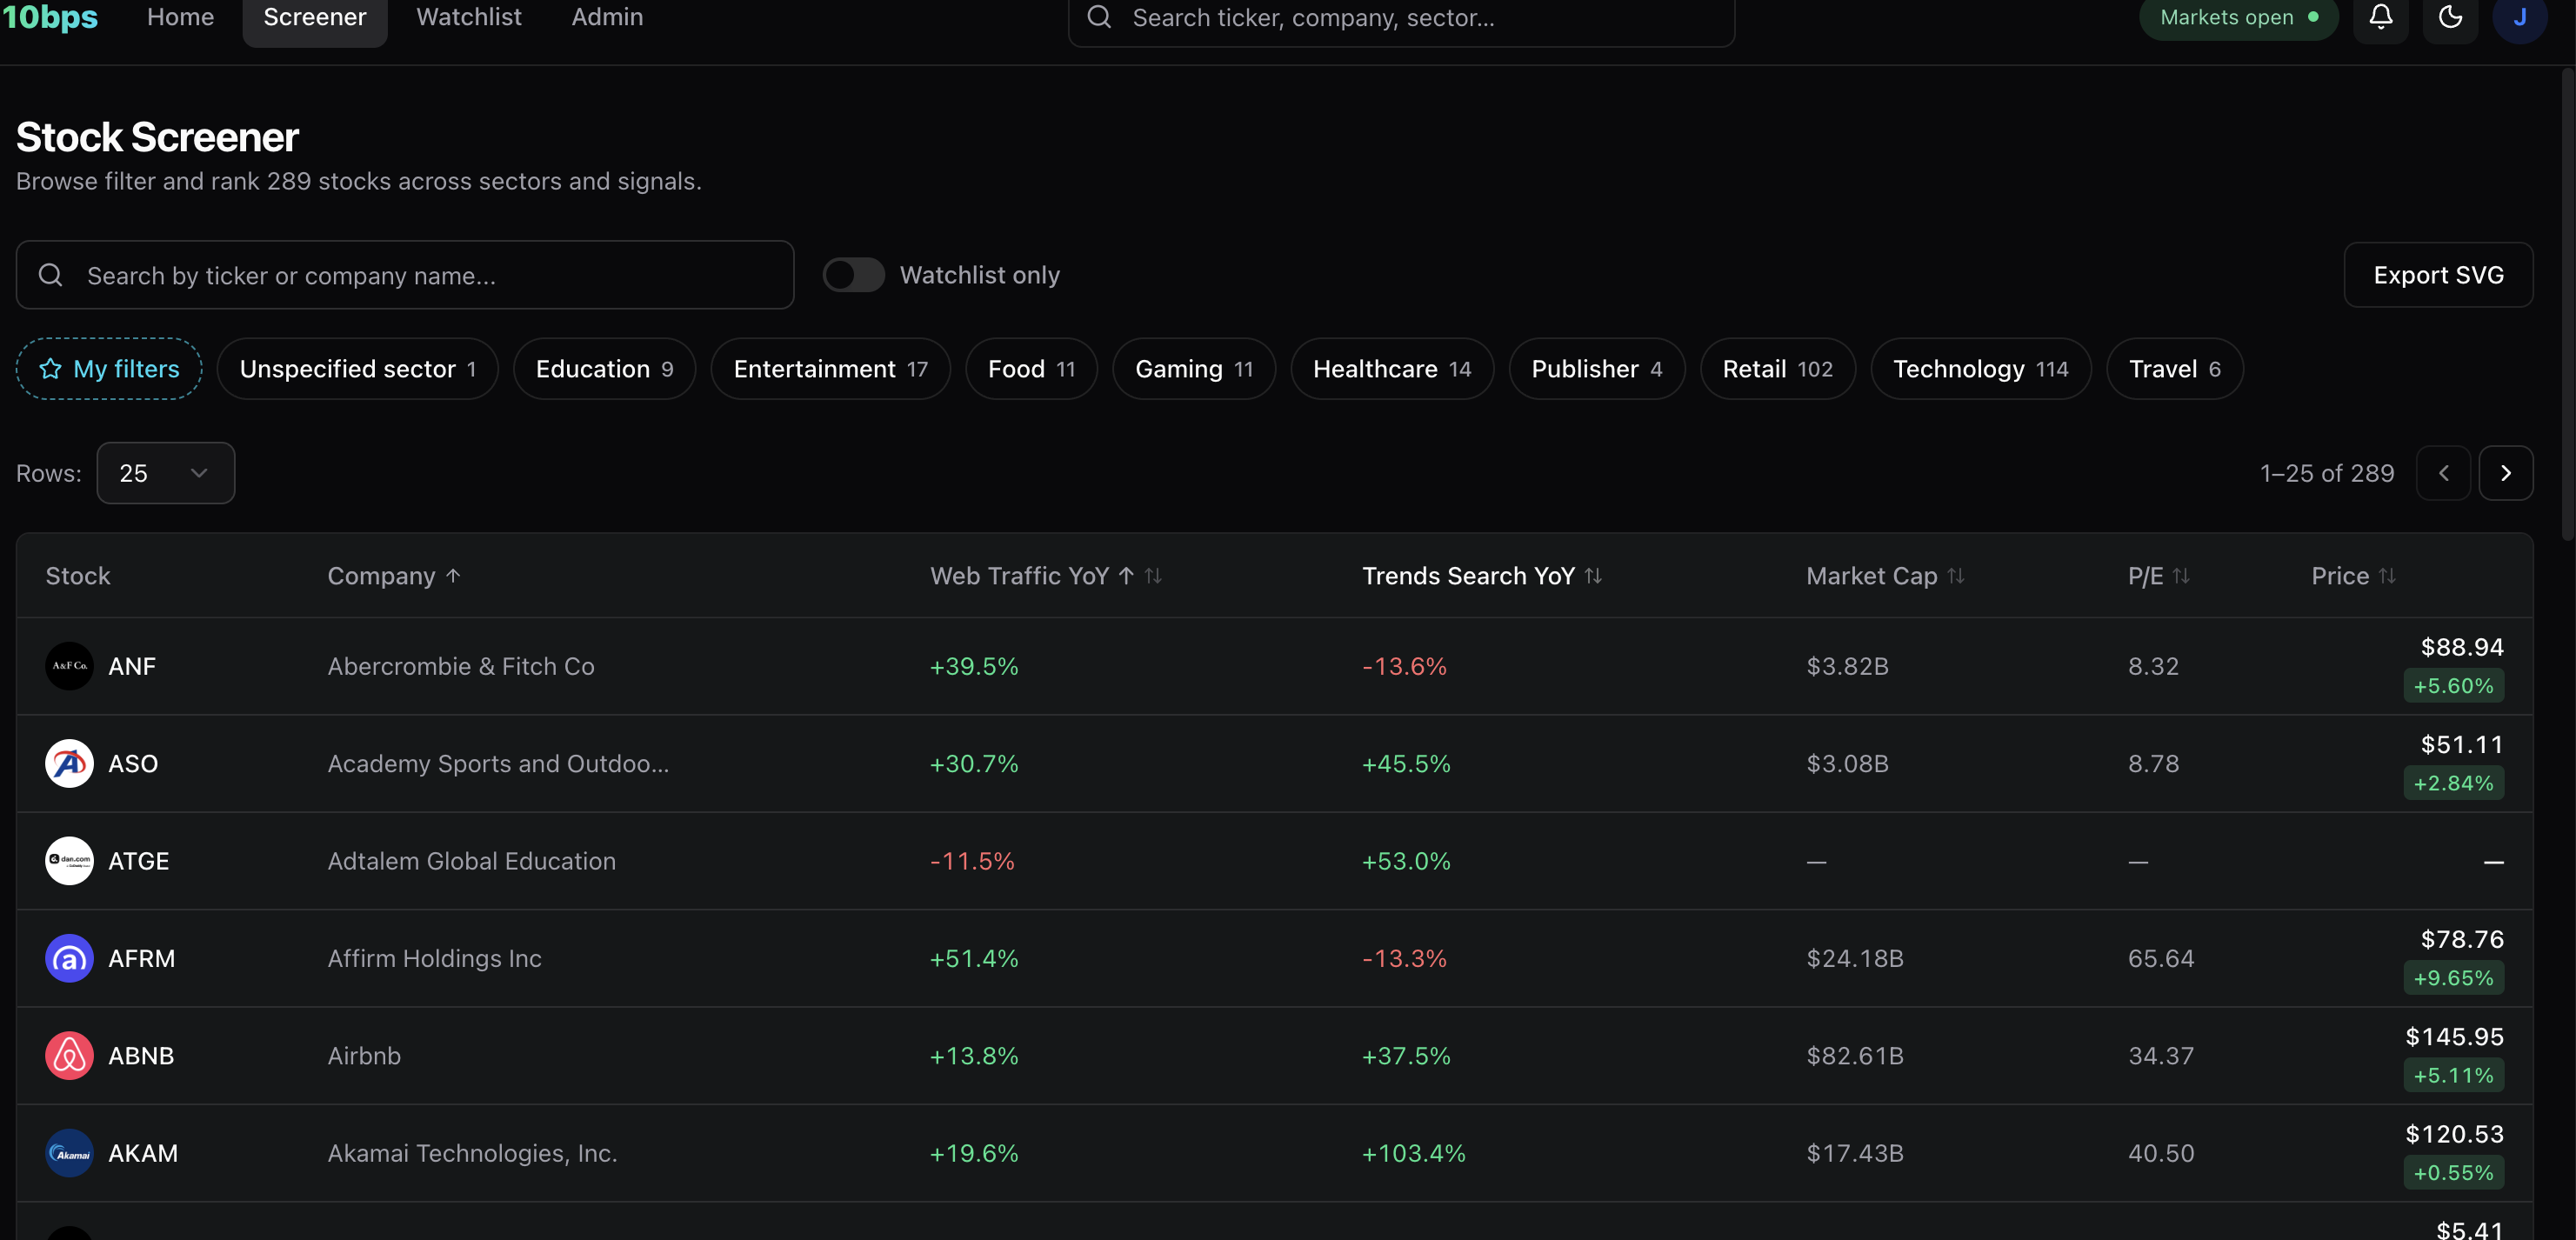Click the Markets open status badge

pos(2238,17)
